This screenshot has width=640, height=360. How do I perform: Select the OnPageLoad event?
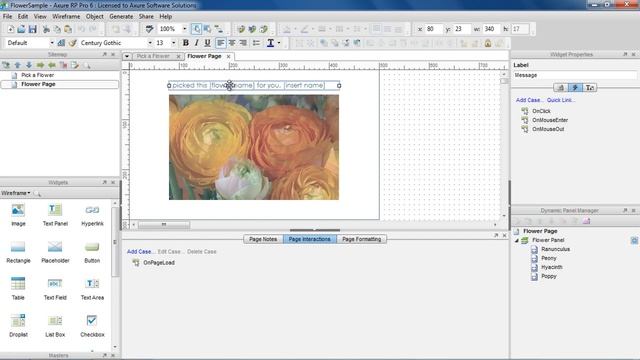(x=159, y=263)
